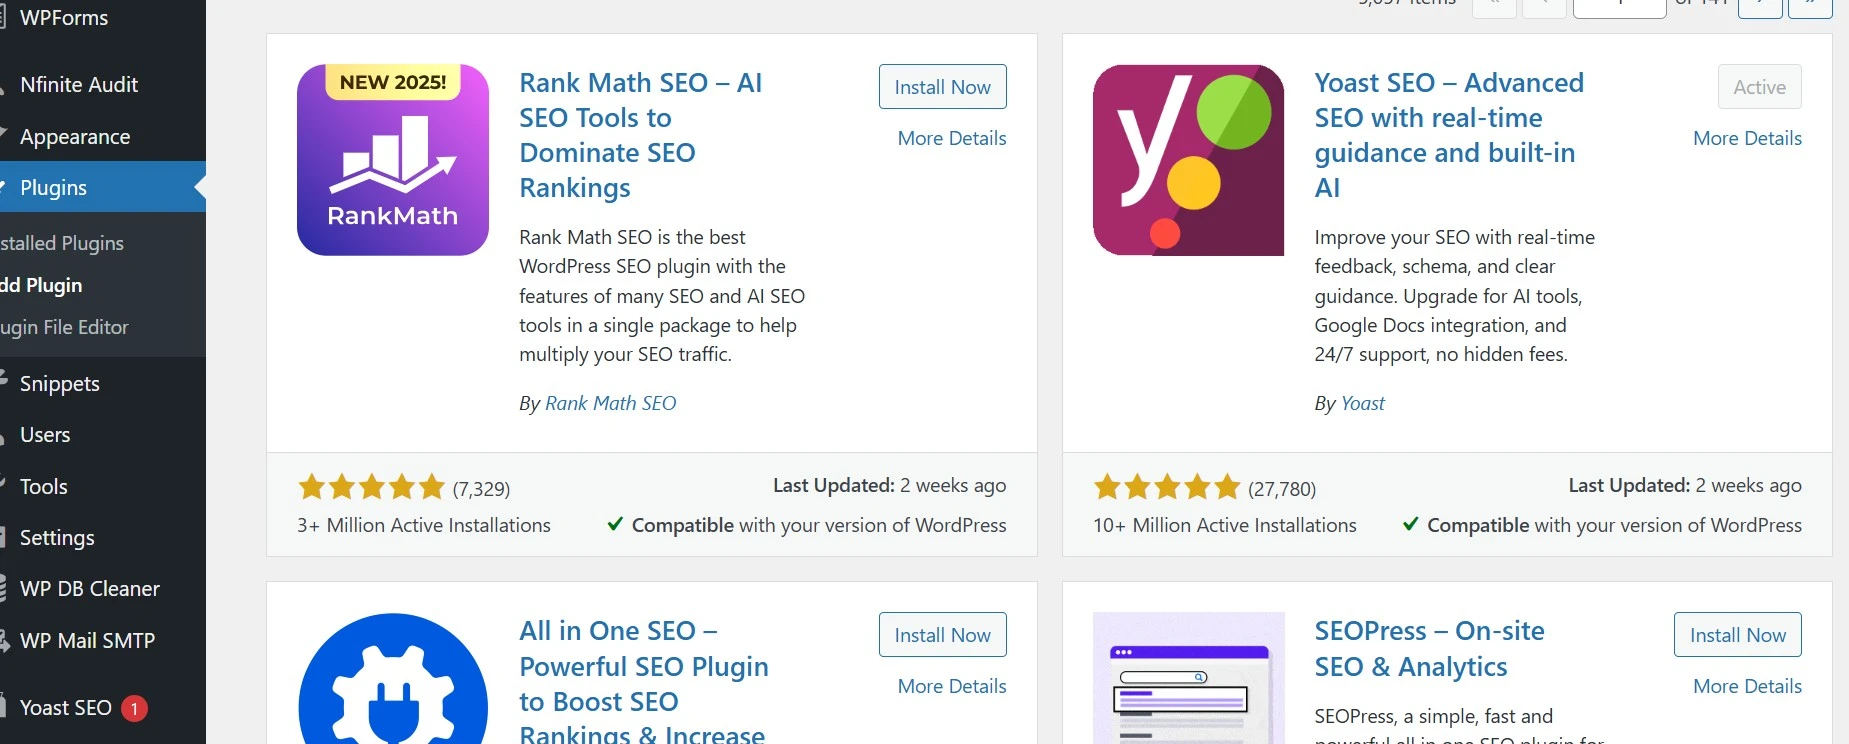Open More Details for Yoast SEO
Viewport: 1849px width, 744px height.
pos(1747,139)
